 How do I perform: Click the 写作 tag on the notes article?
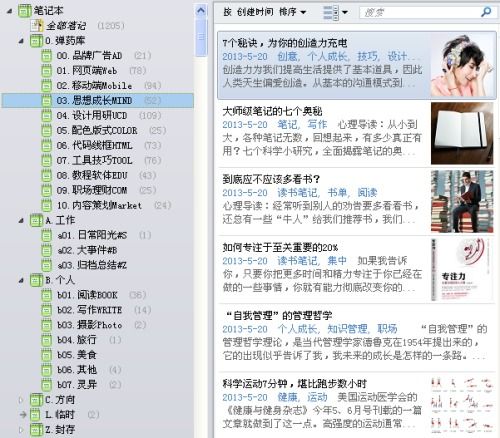tap(317, 125)
